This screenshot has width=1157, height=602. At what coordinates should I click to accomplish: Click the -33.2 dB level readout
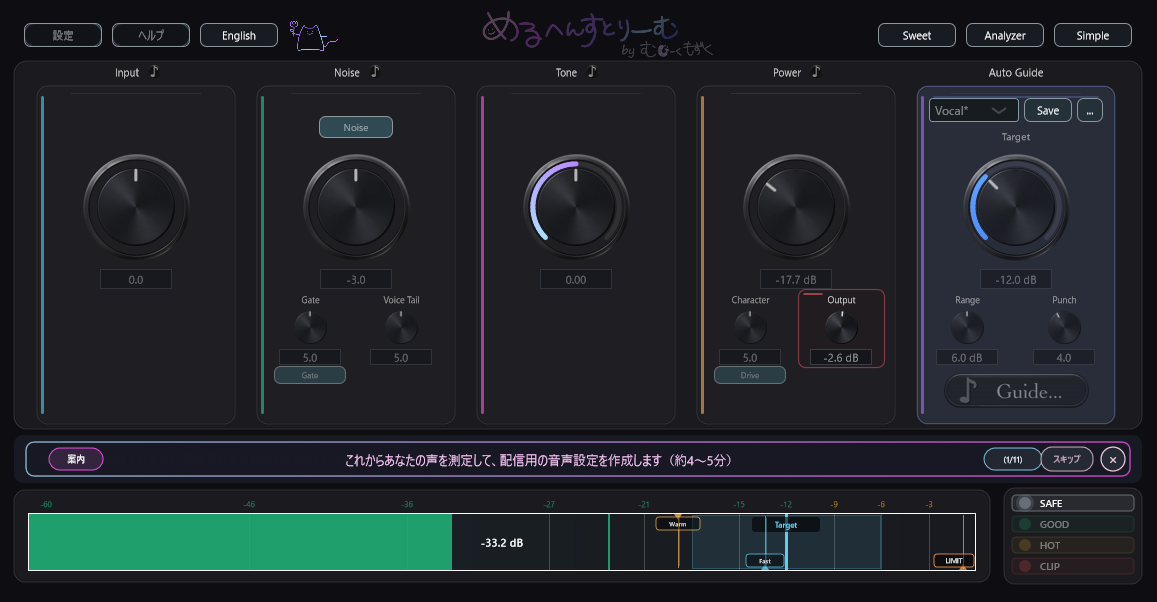pos(502,543)
